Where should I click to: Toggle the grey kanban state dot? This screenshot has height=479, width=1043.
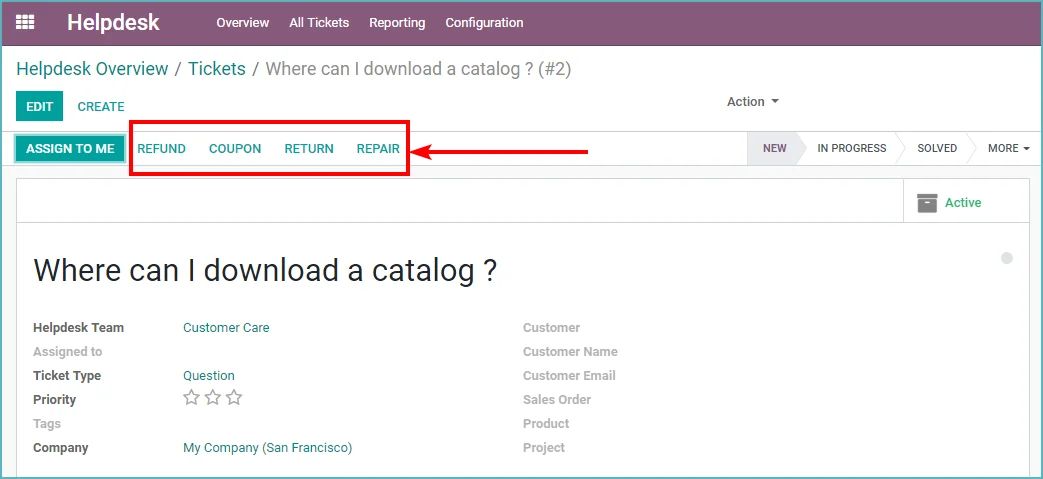[1007, 258]
